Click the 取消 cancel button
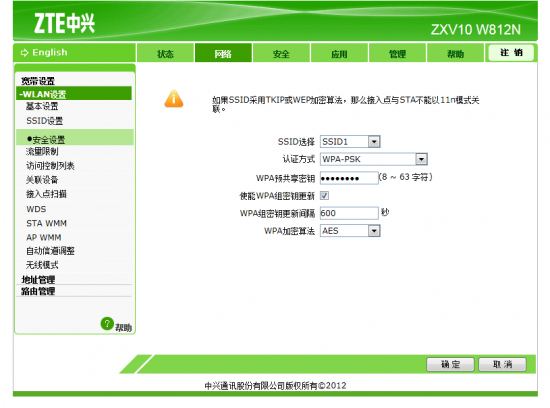The image size is (550, 408). [x=502, y=364]
